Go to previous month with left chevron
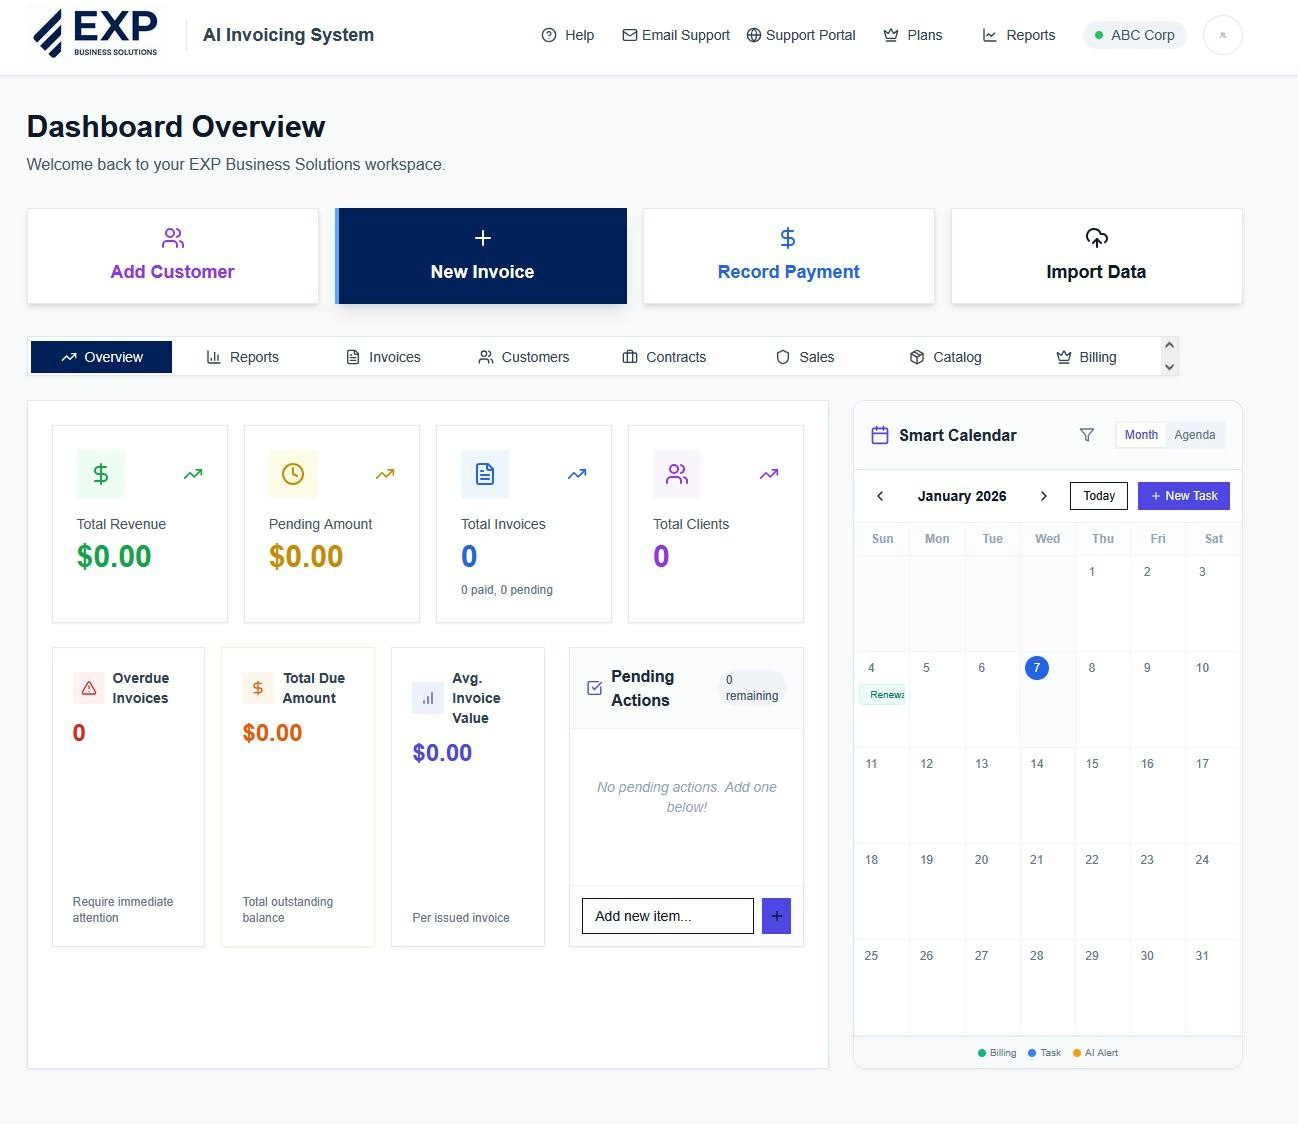This screenshot has height=1124, width=1298. tap(880, 495)
